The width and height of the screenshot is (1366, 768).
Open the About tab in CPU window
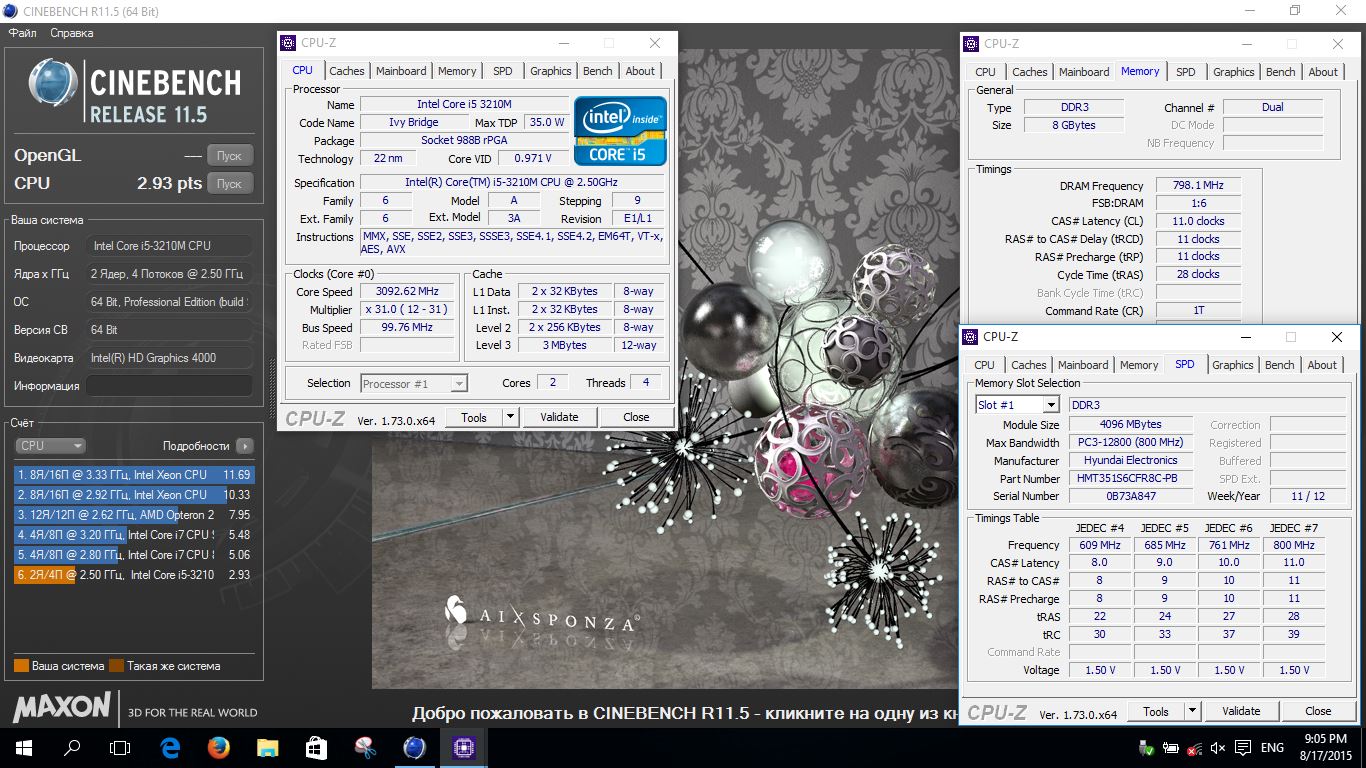640,71
